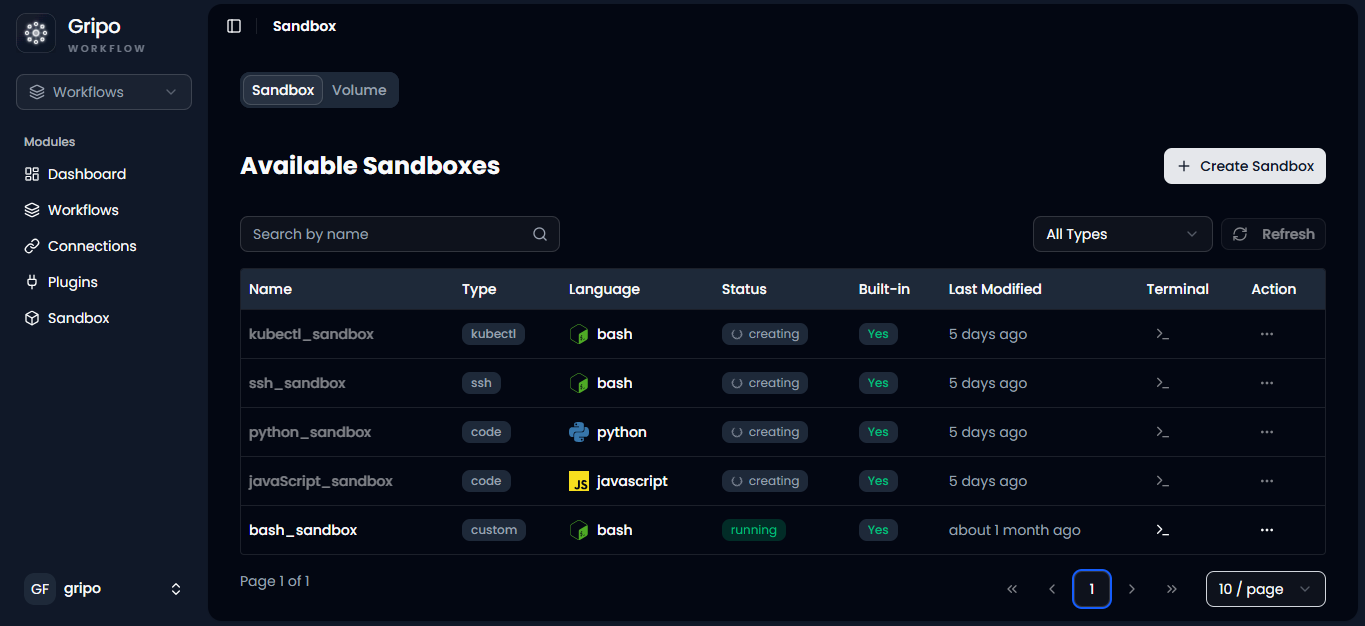Go to the last page arrow

1172,589
